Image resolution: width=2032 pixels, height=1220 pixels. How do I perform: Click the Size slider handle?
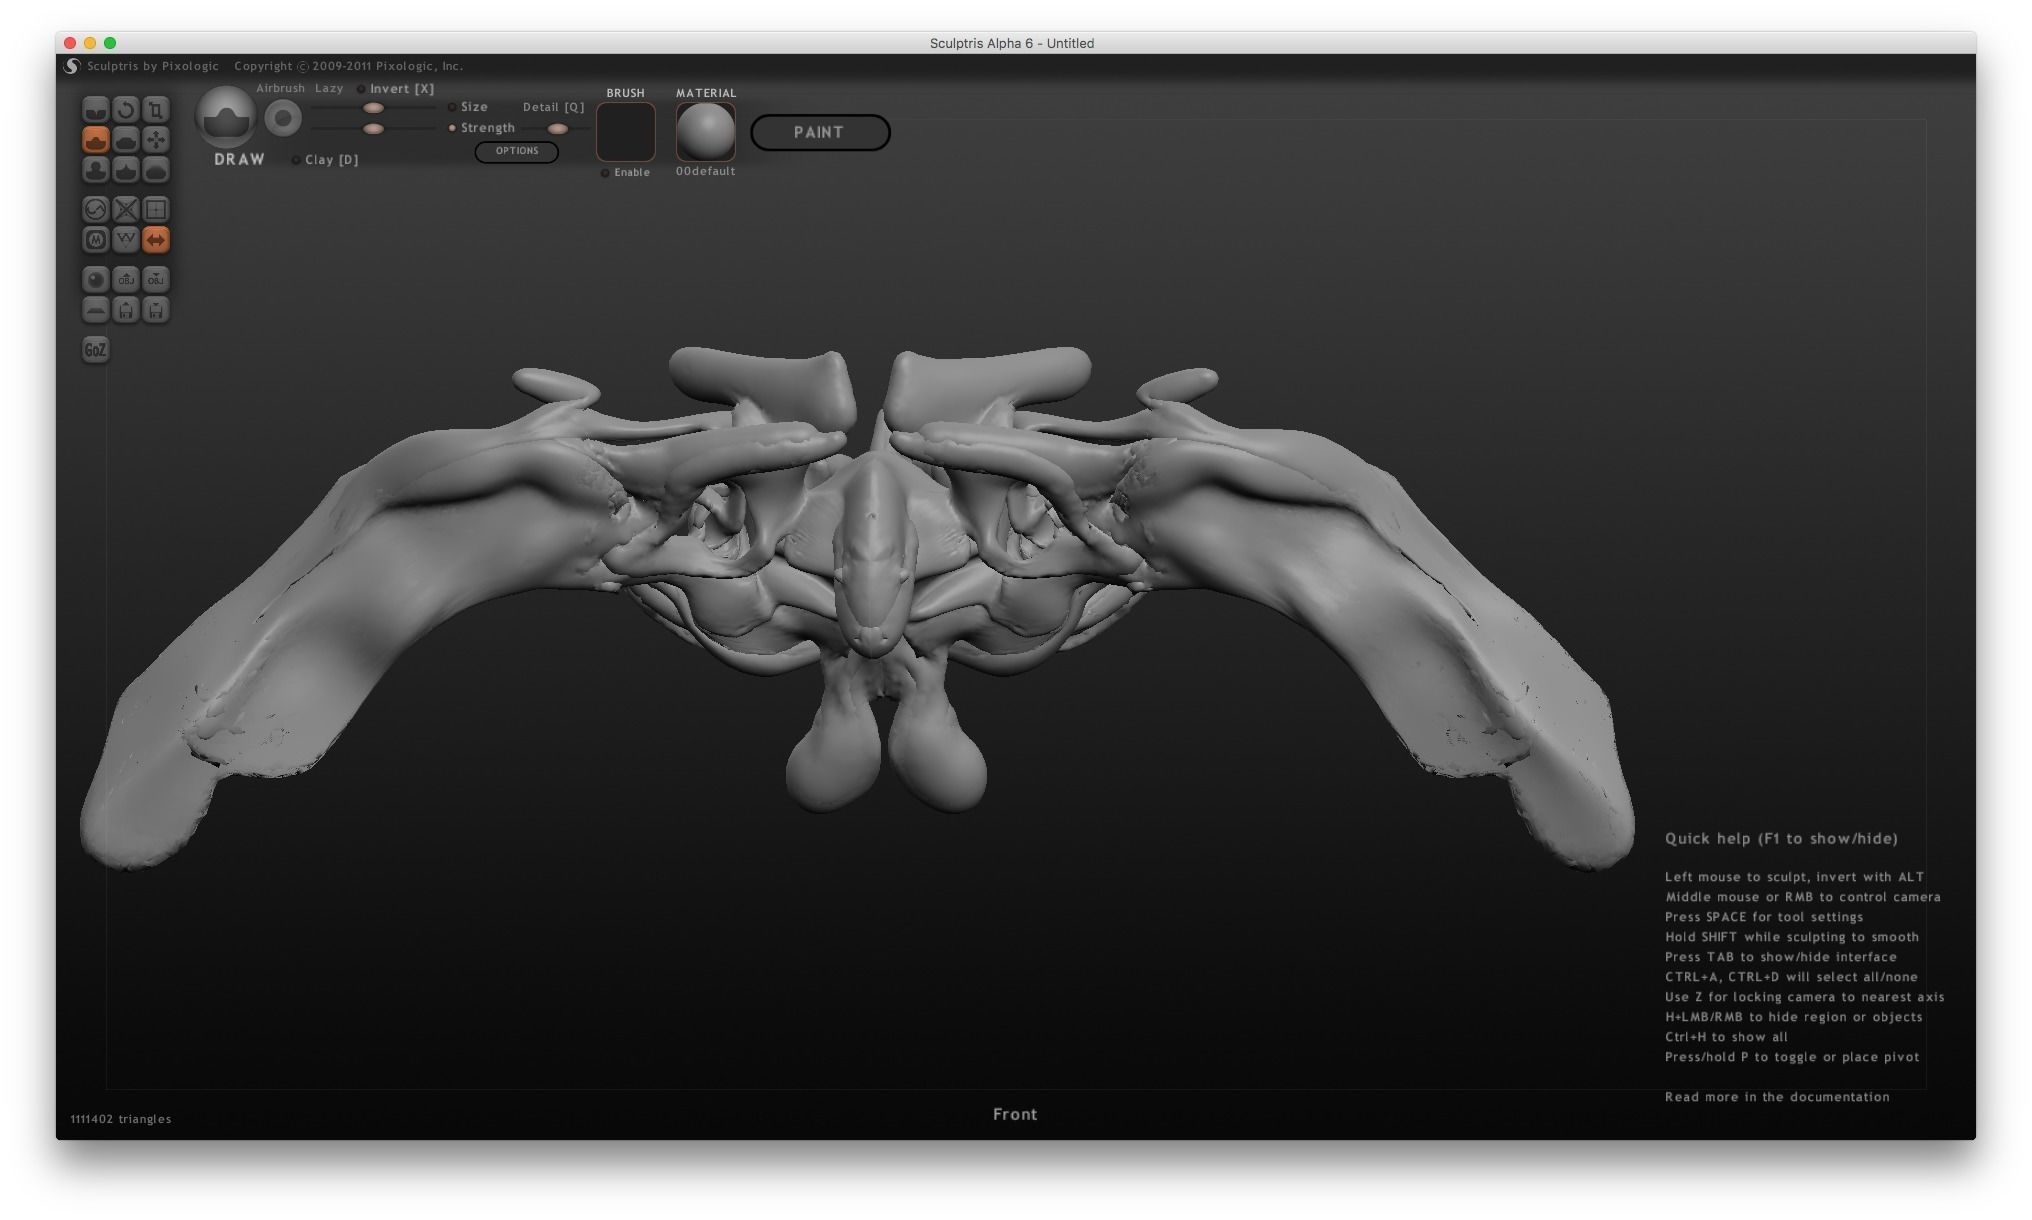pyautogui.click(x=373, y=108)
